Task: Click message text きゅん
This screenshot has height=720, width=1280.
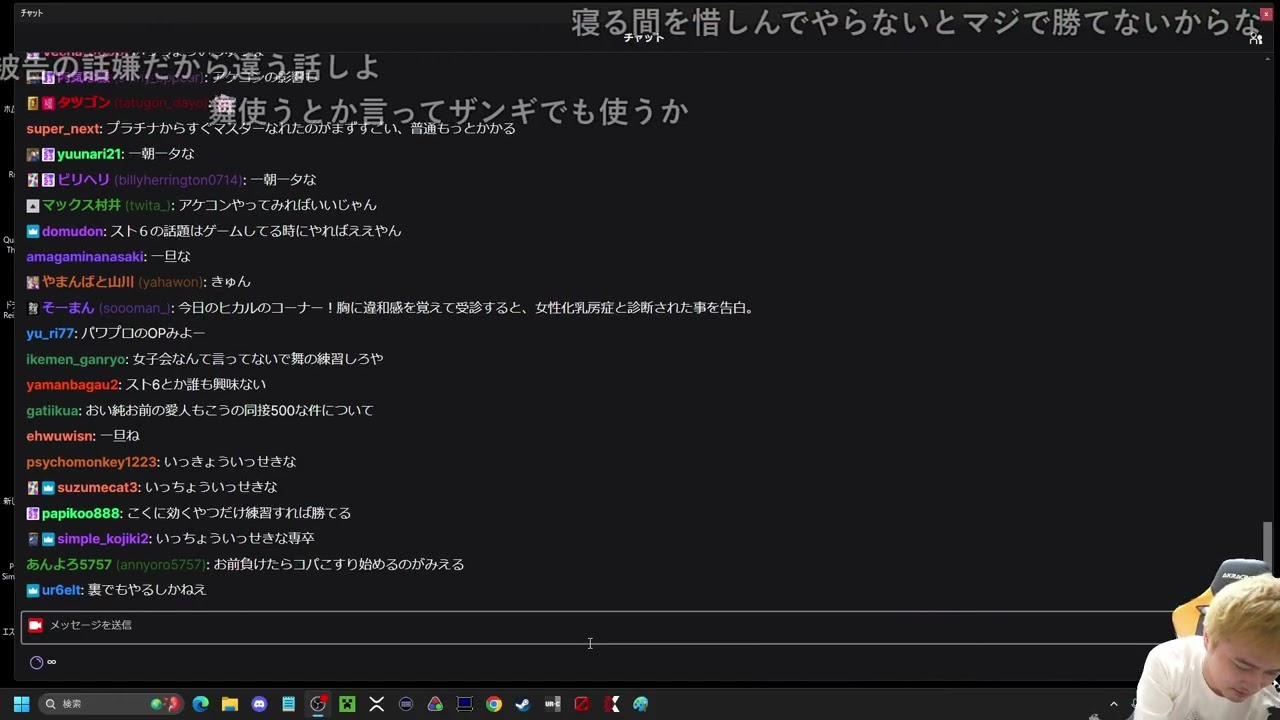Action: pos(230,282)
